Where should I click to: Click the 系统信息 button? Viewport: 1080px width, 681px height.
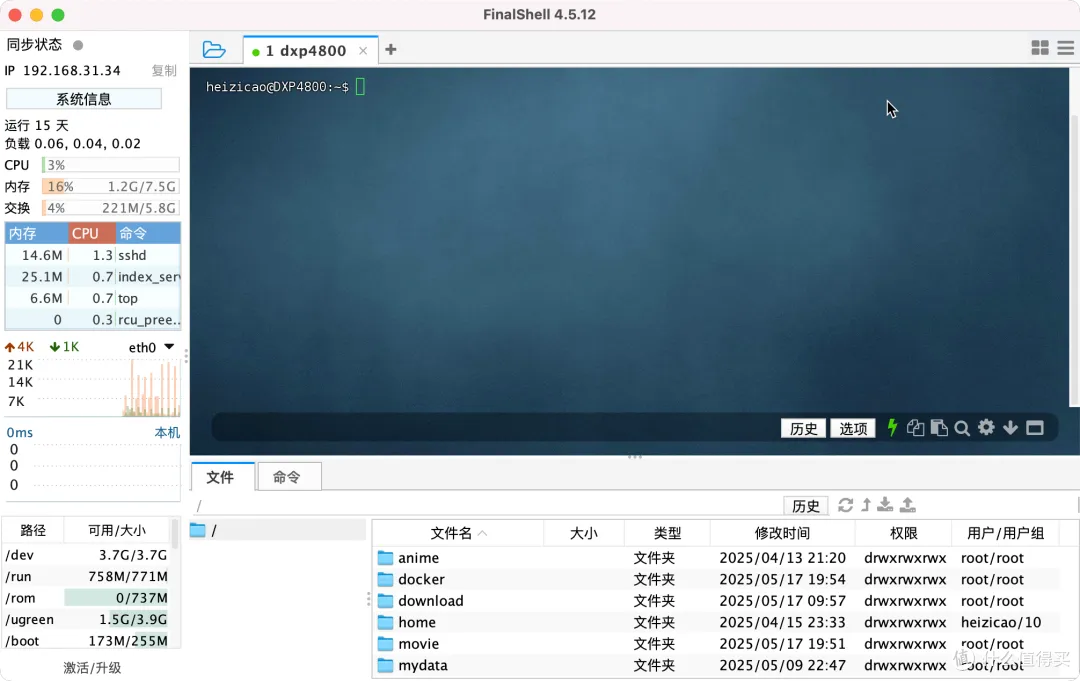point(84,99)
